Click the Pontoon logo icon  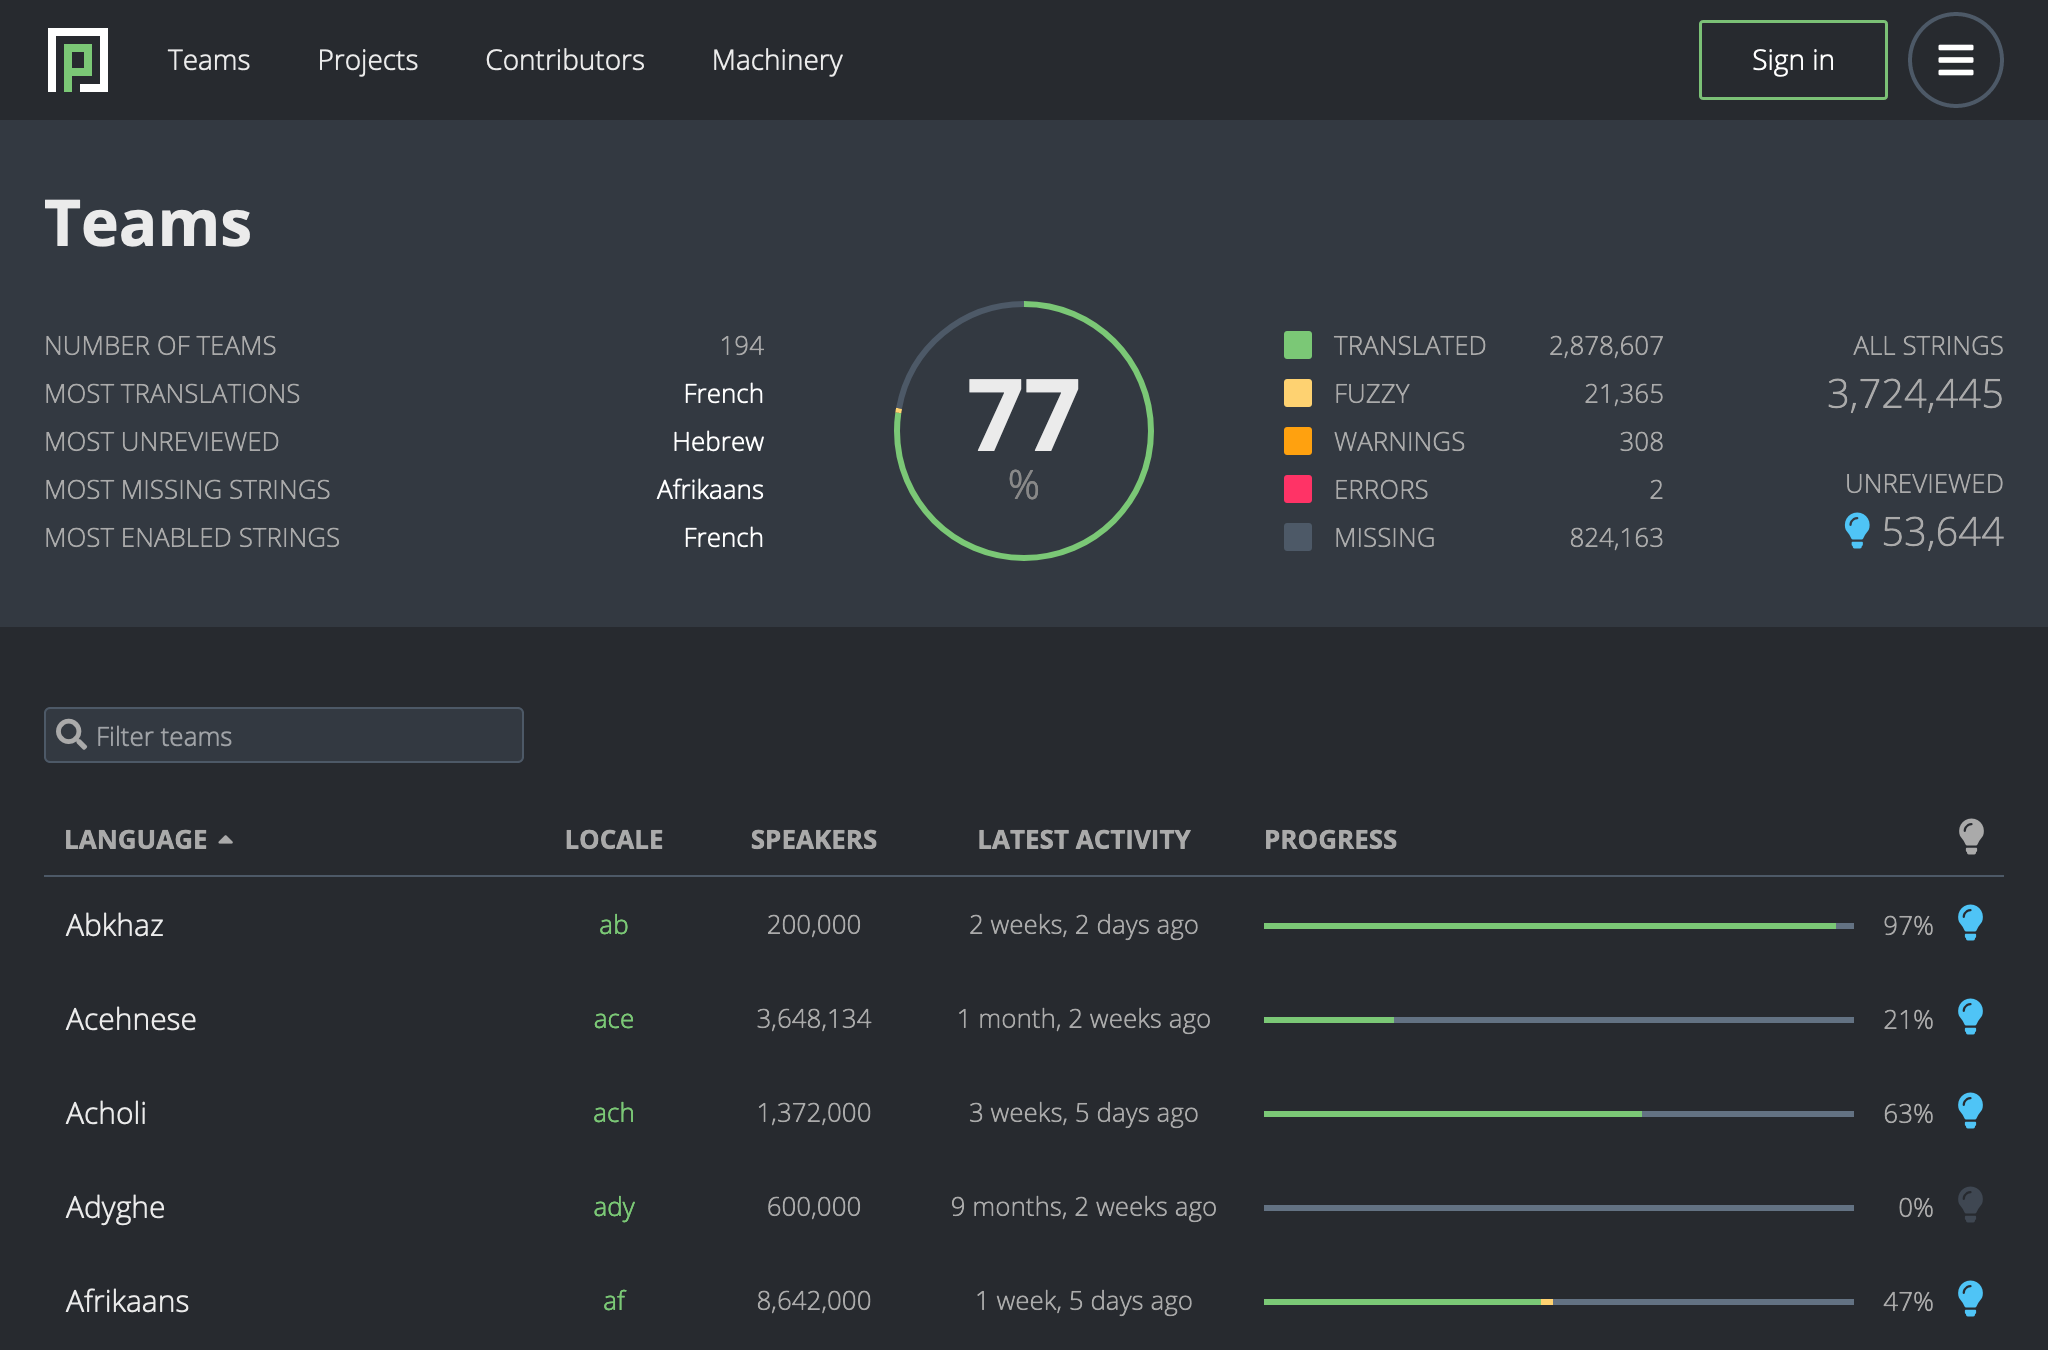pos(78,60)
